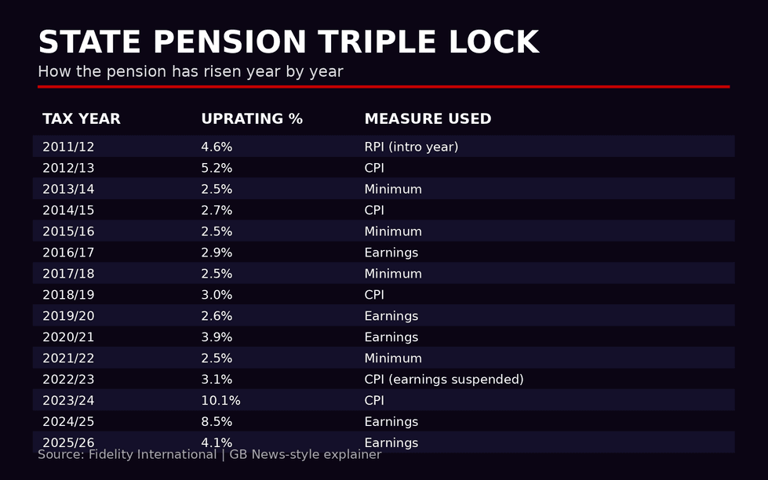
Task: Click the Measure Used column header
Action: tap(427, 119)
